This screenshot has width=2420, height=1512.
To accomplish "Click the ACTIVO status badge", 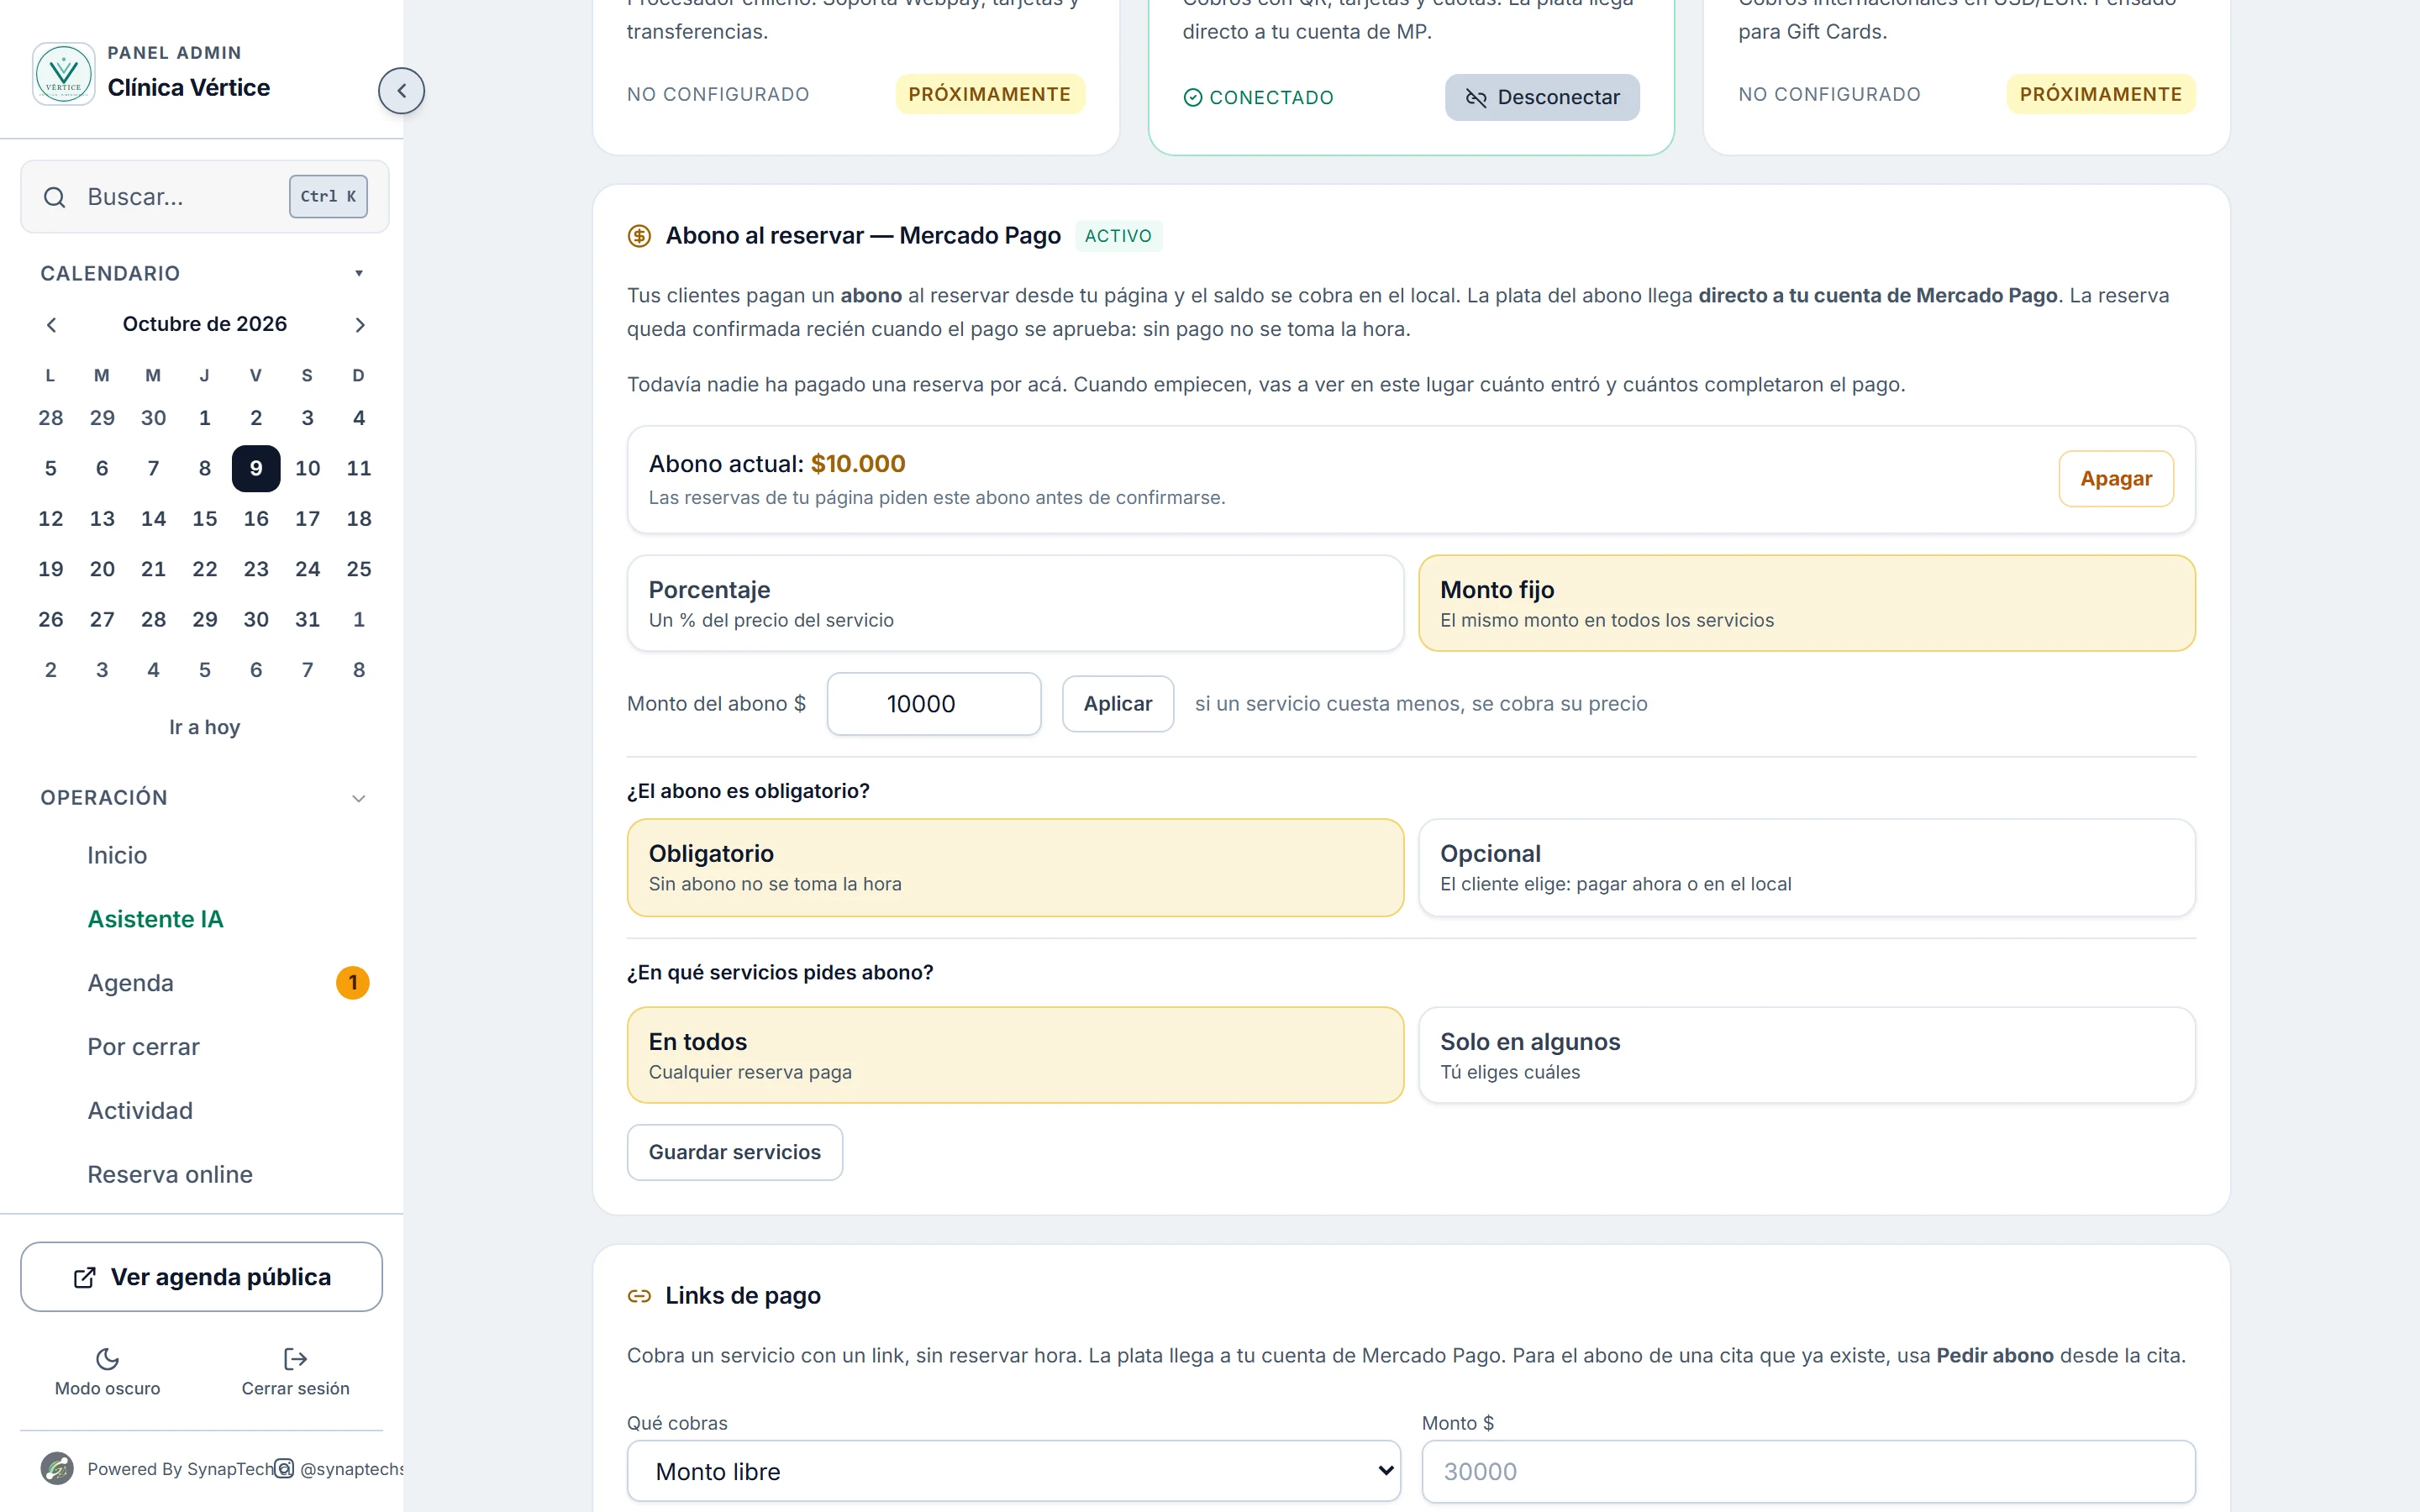I will pos(1118,236).
